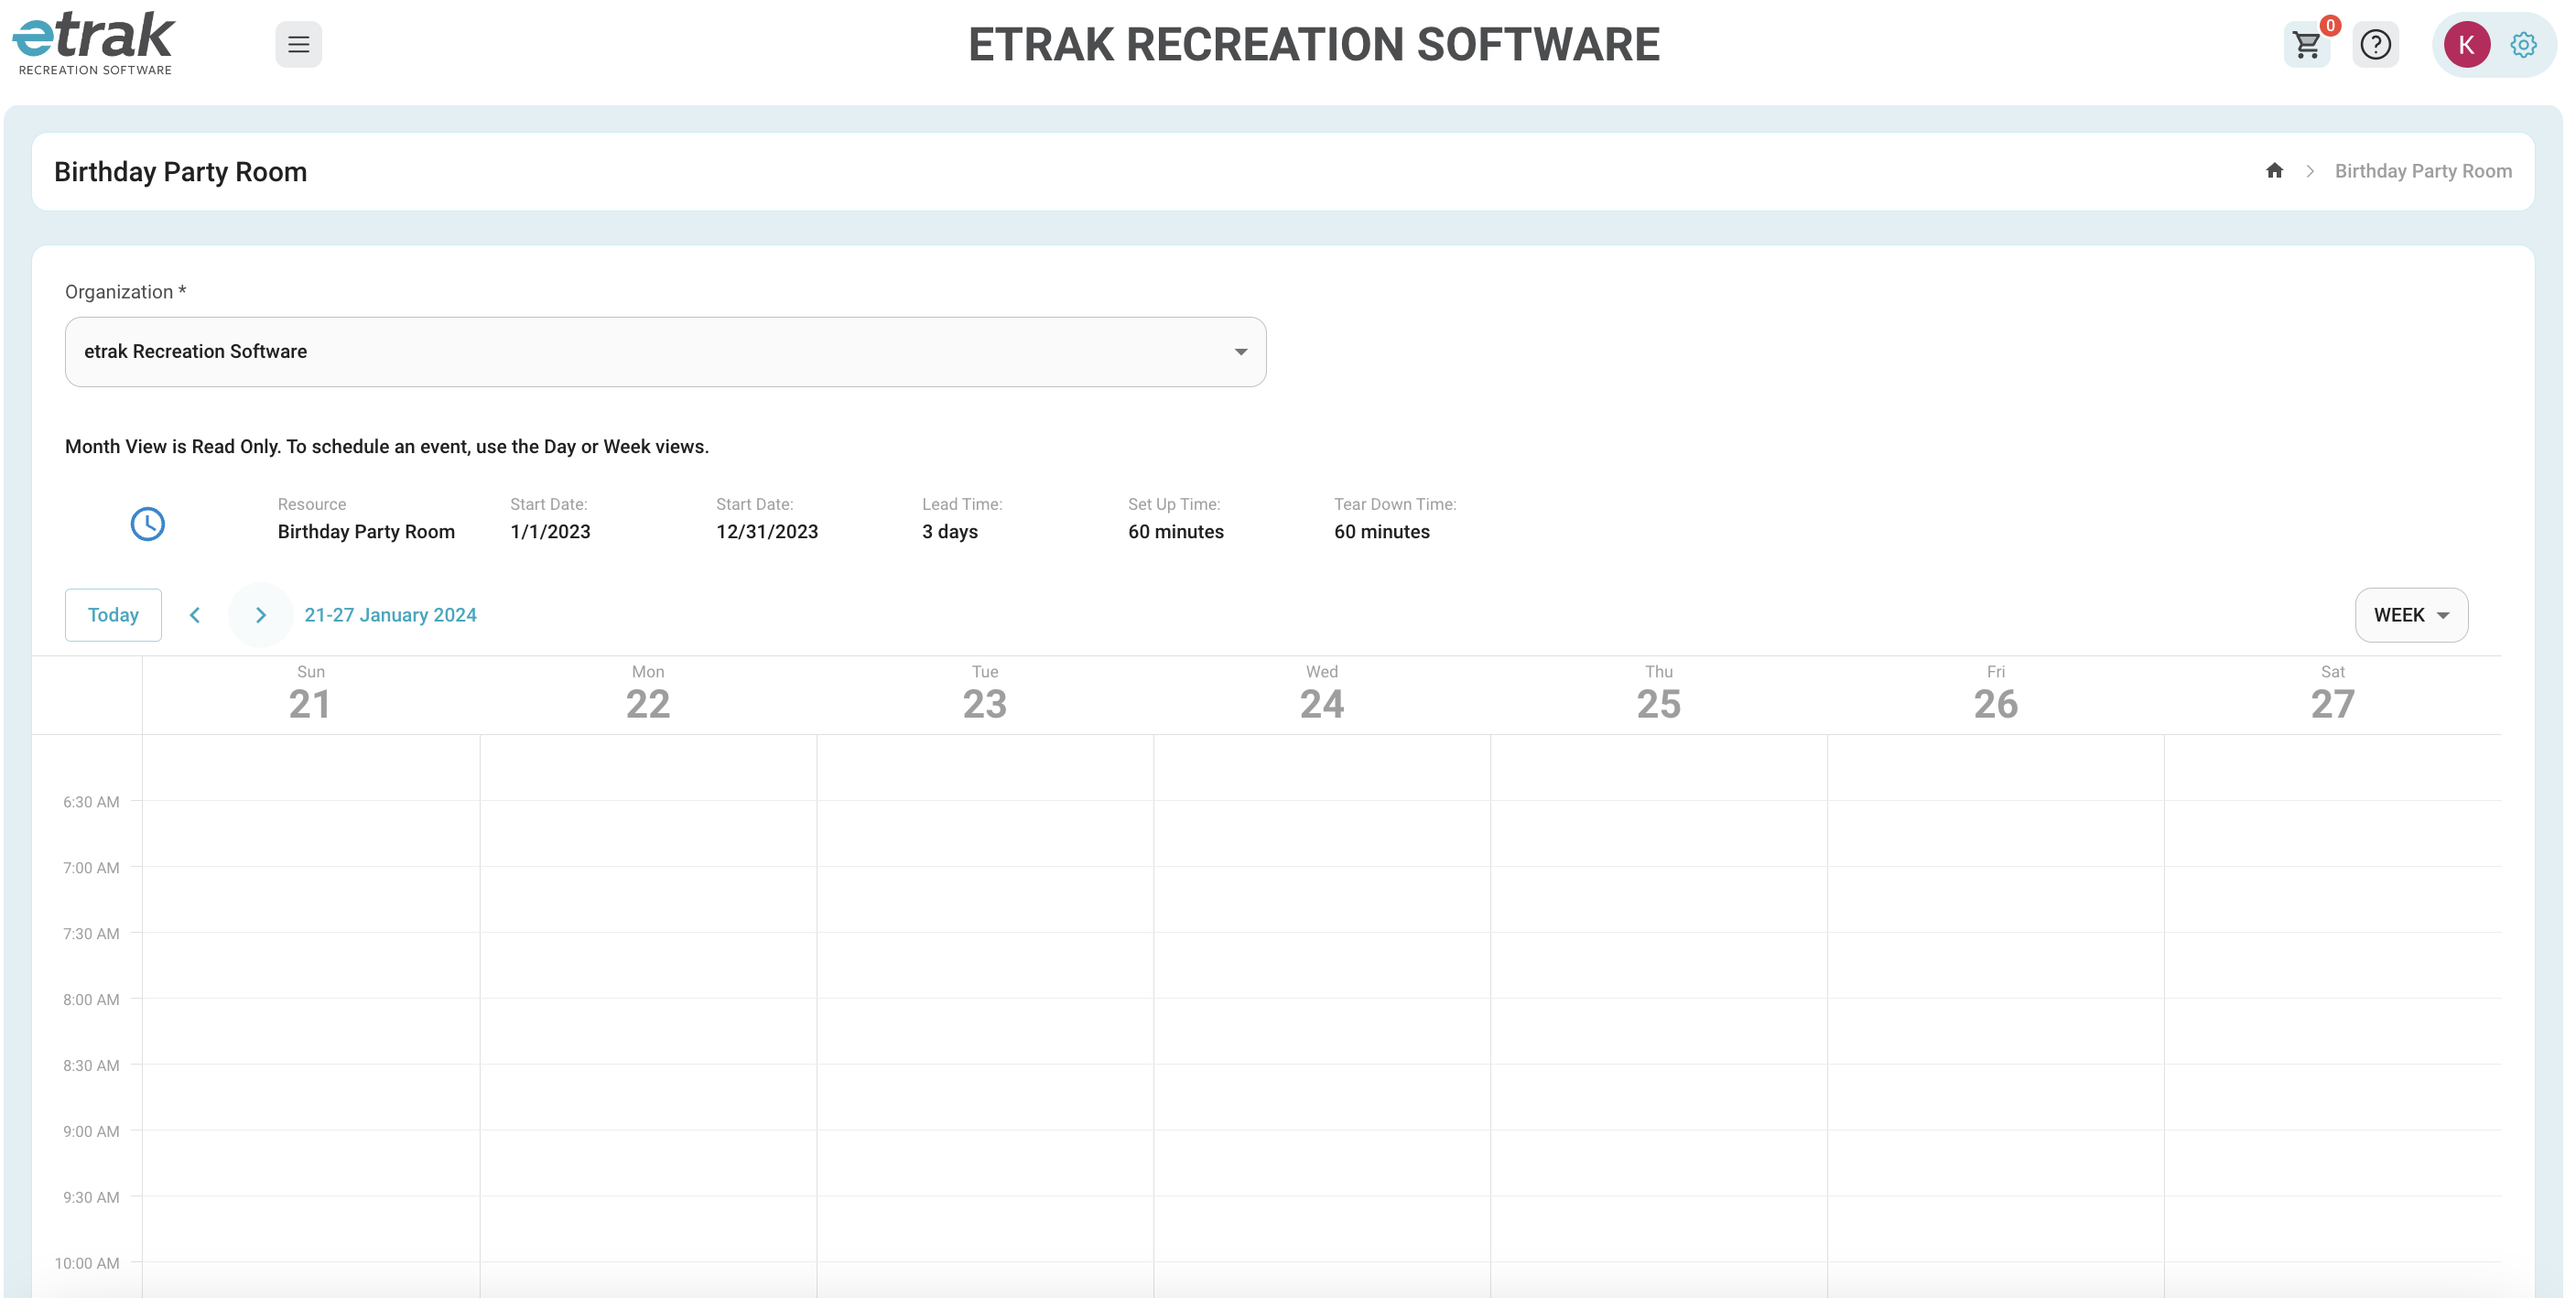Click the etrak Recreation Software logo
Viewport: 2576px width, 1298px height.
point(94,43)
